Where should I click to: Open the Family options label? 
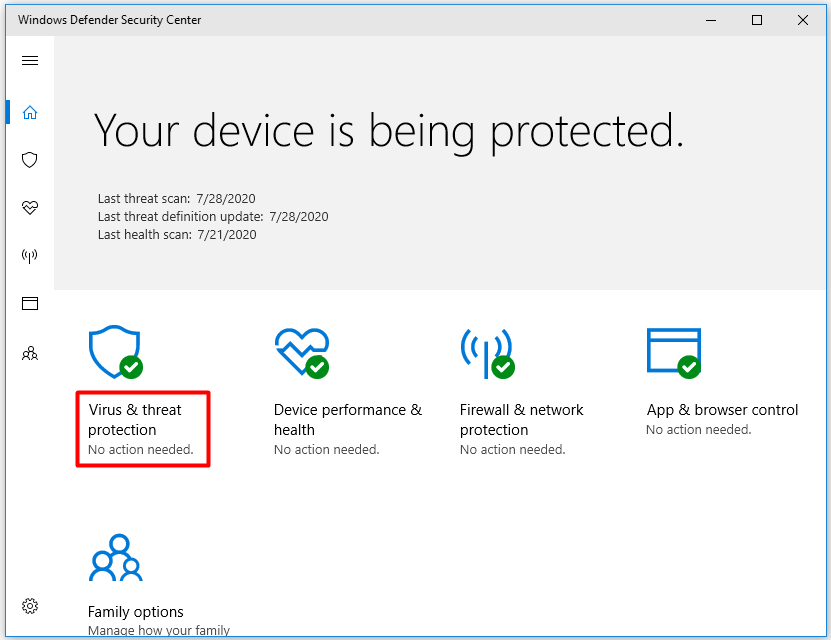point(136,612)
